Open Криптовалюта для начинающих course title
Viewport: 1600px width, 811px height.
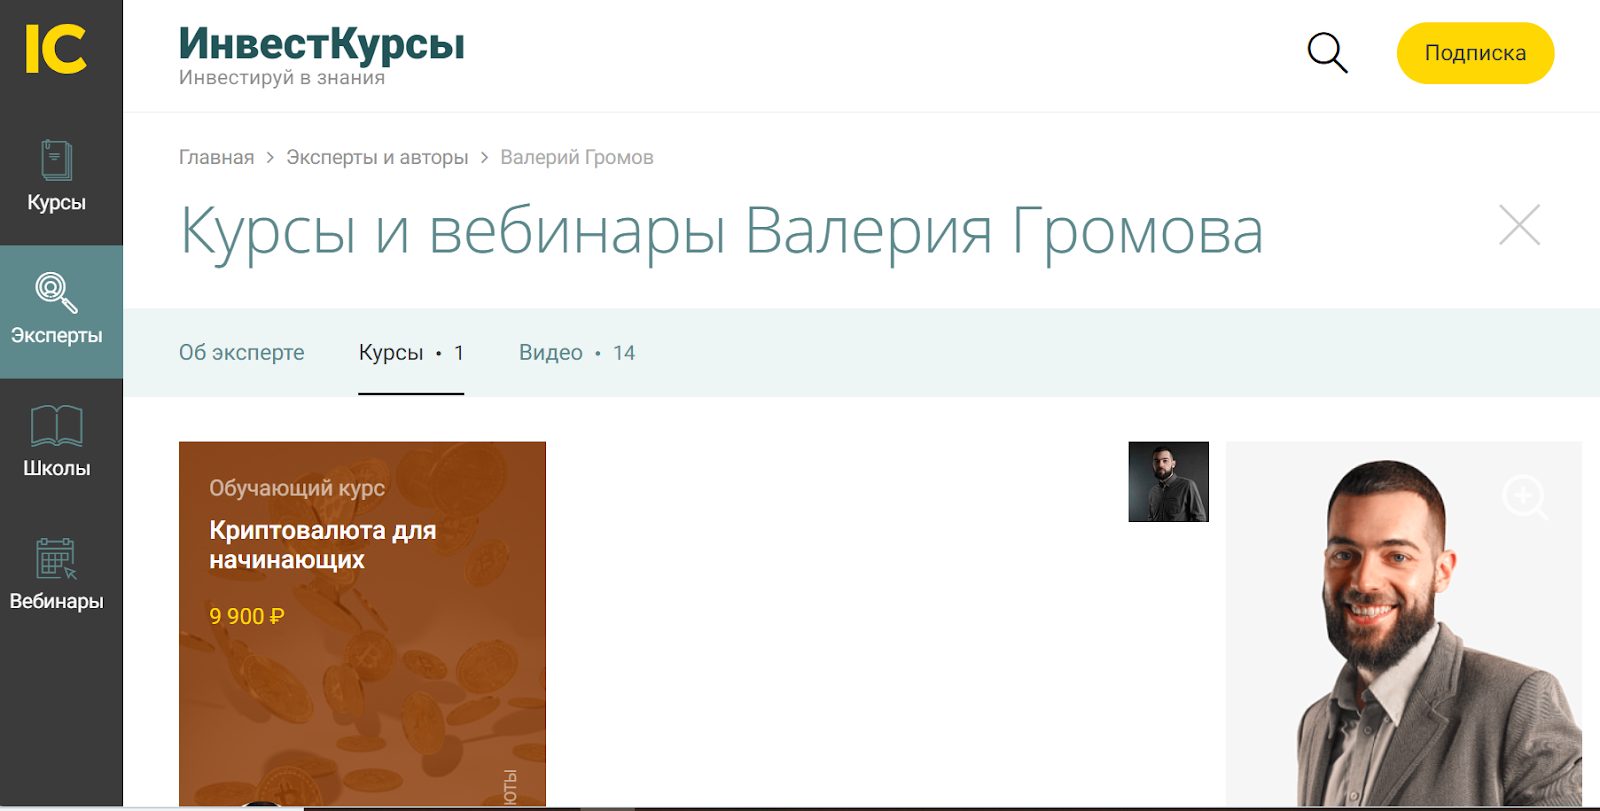tap(322, 545)
